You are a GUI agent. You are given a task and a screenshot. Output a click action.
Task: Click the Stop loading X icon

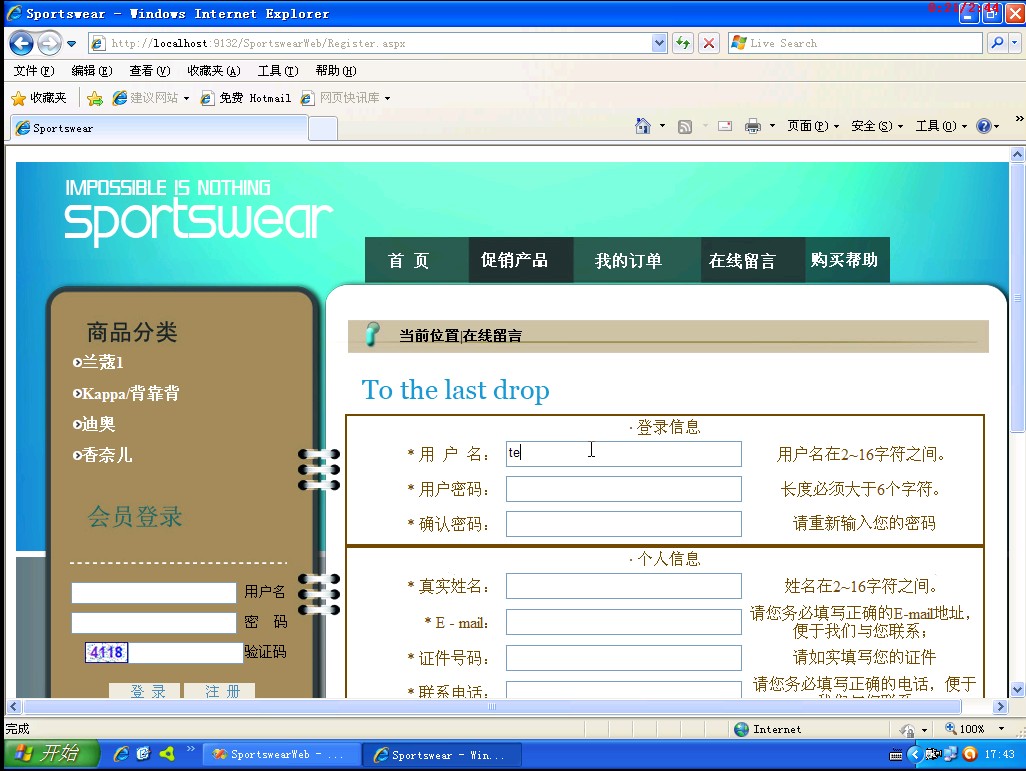coord(709,43)
